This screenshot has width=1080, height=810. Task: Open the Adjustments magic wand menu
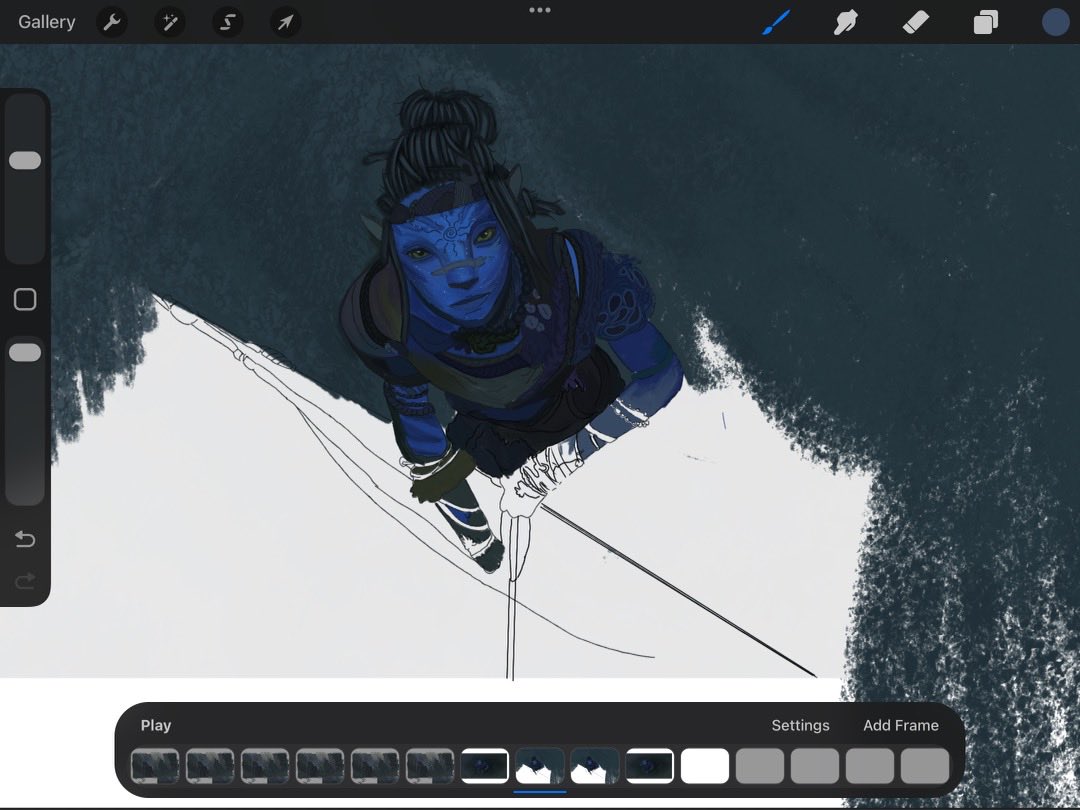(x=169, y=22)
